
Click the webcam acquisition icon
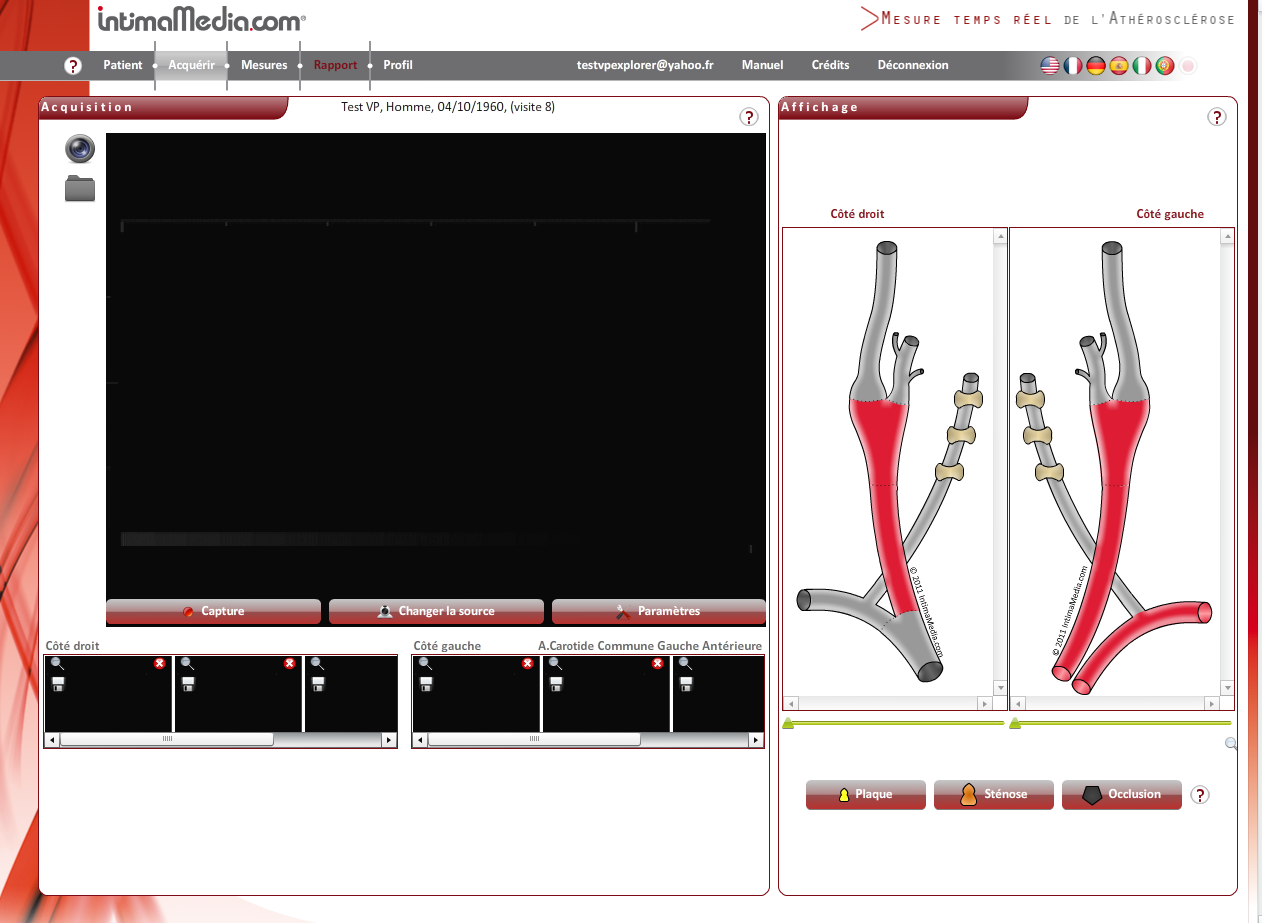coord(80,149)
